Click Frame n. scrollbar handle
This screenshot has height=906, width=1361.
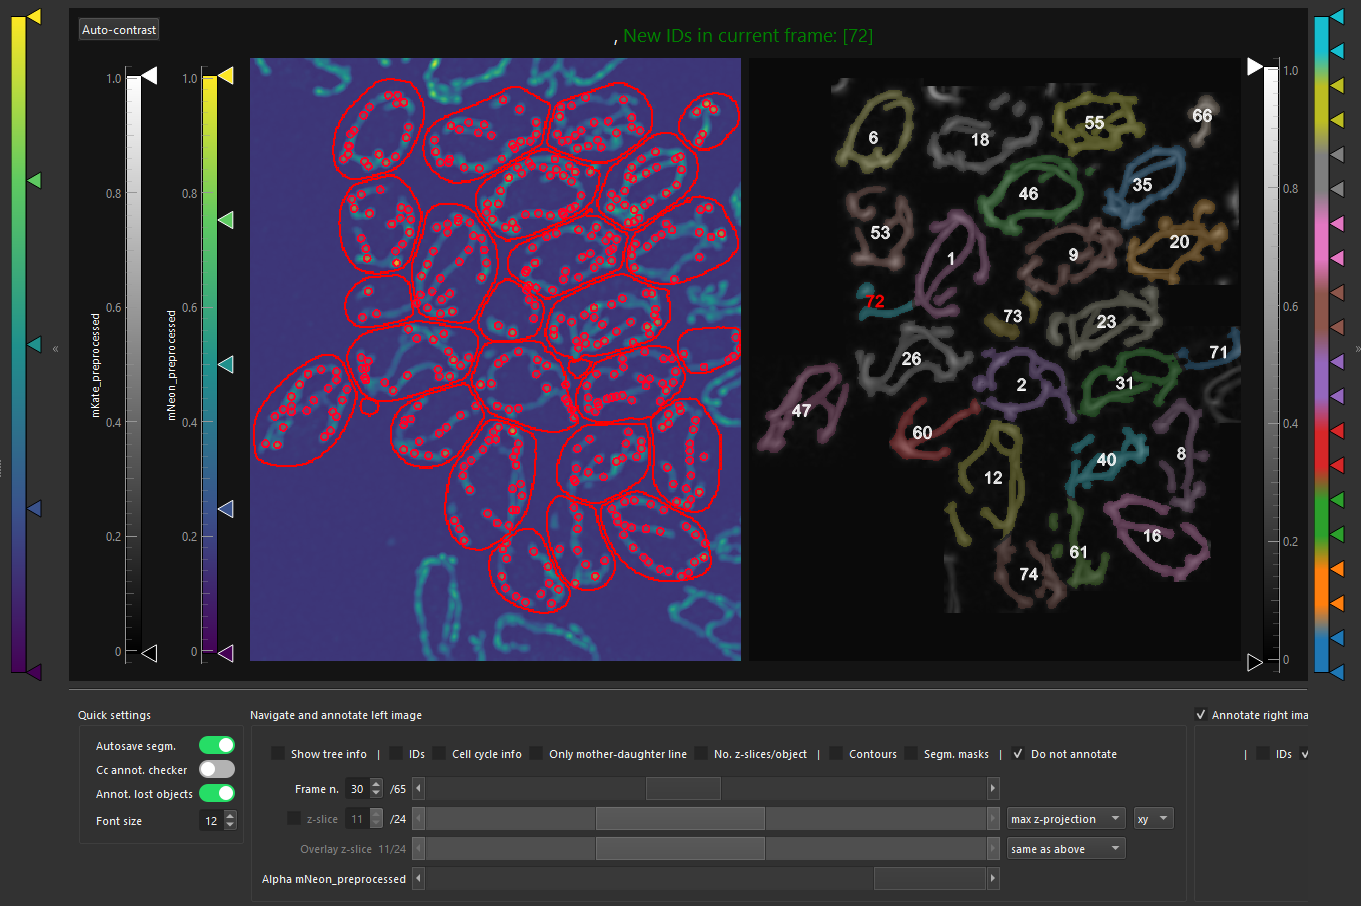683,789
